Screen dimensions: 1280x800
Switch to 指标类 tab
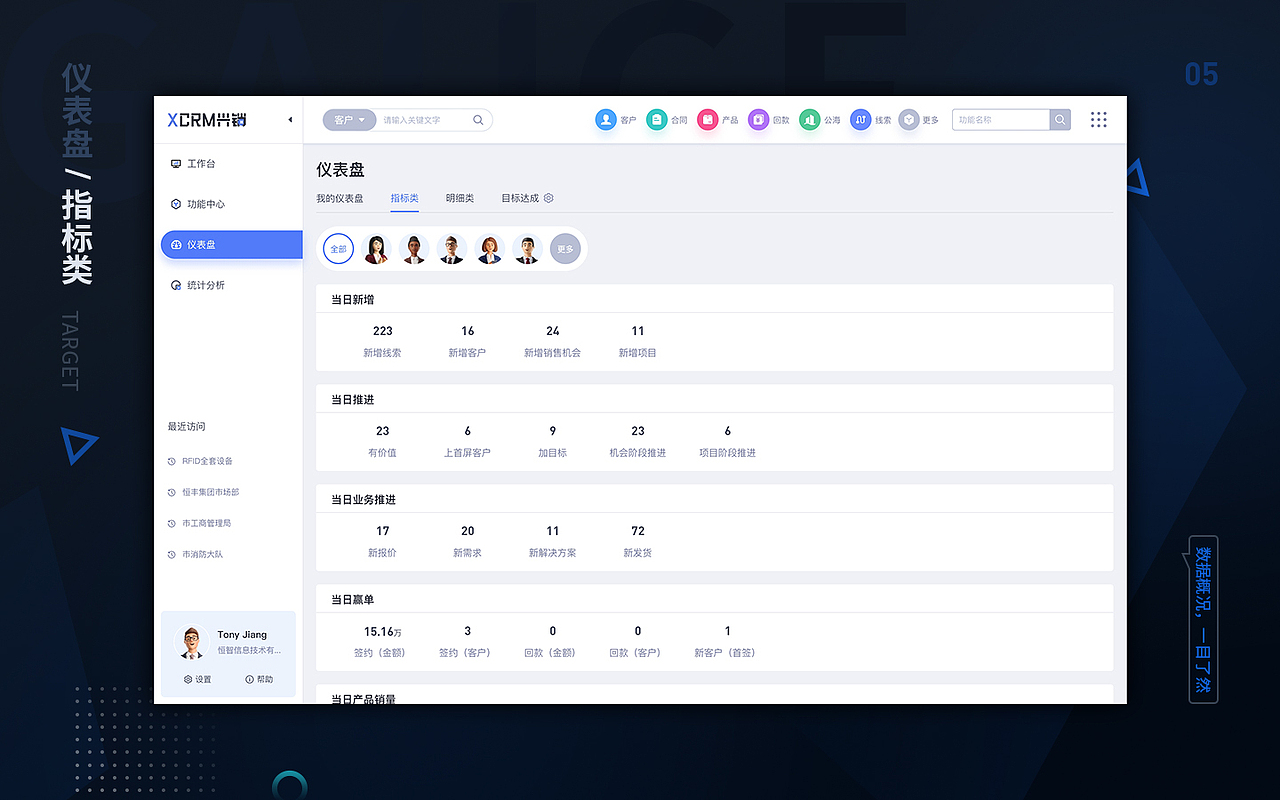click(405, 198)
